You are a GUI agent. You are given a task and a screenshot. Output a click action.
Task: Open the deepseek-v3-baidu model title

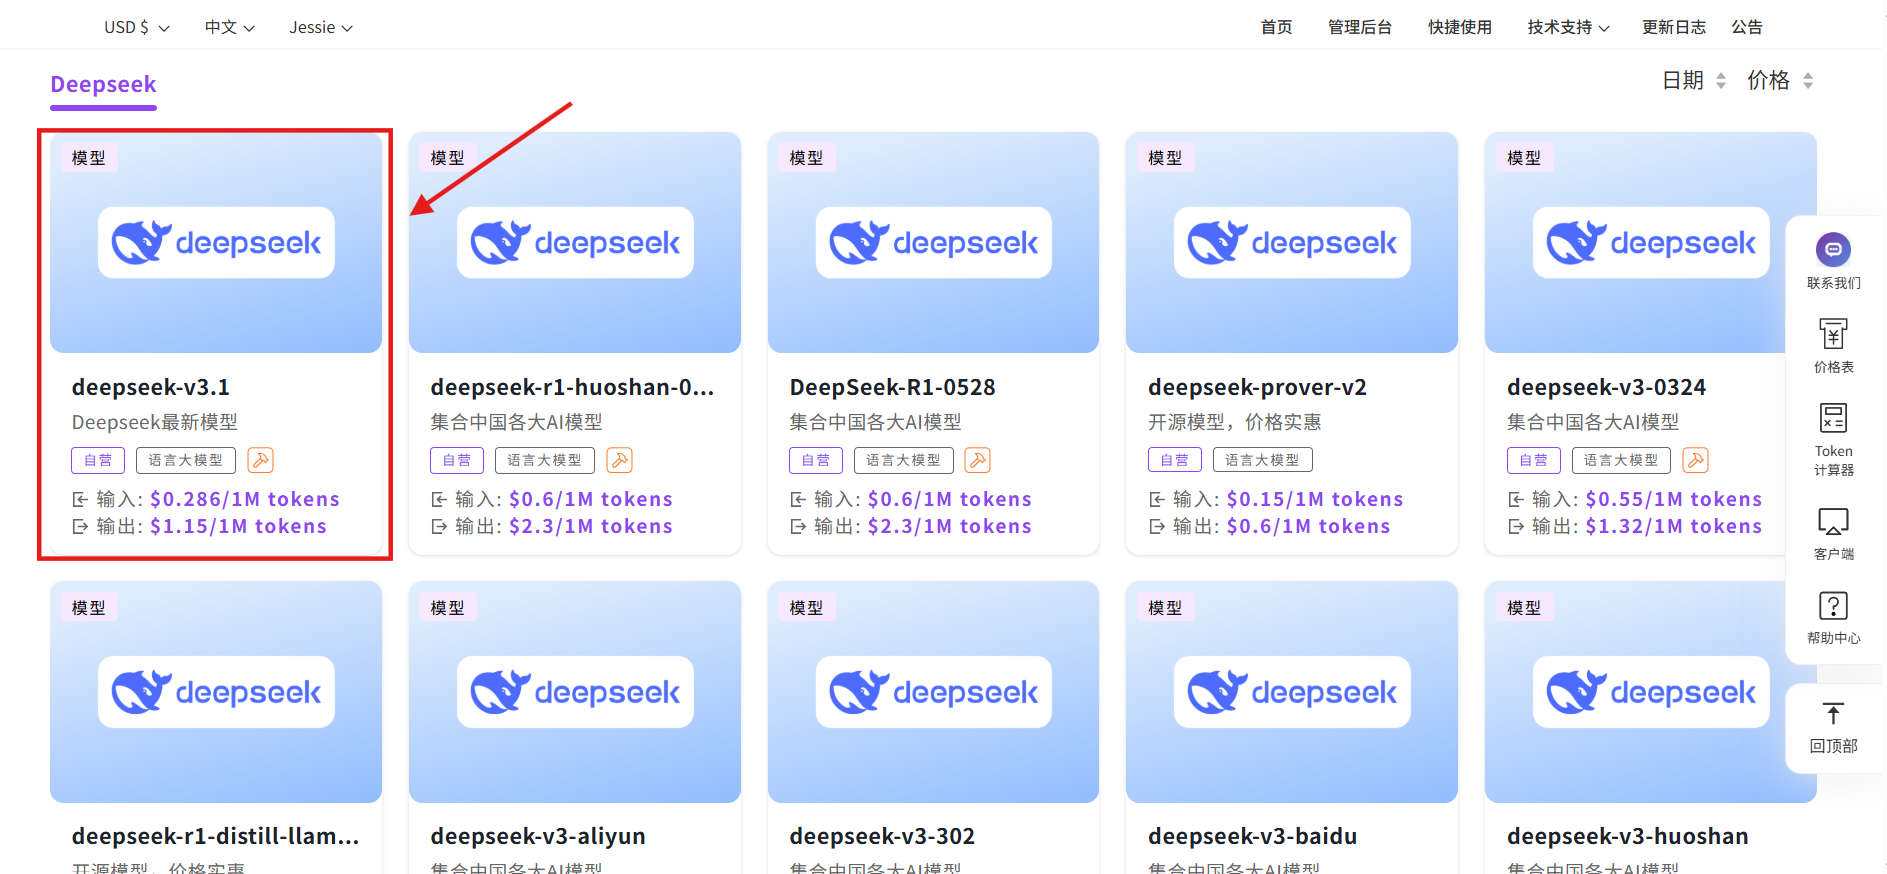1252,836
